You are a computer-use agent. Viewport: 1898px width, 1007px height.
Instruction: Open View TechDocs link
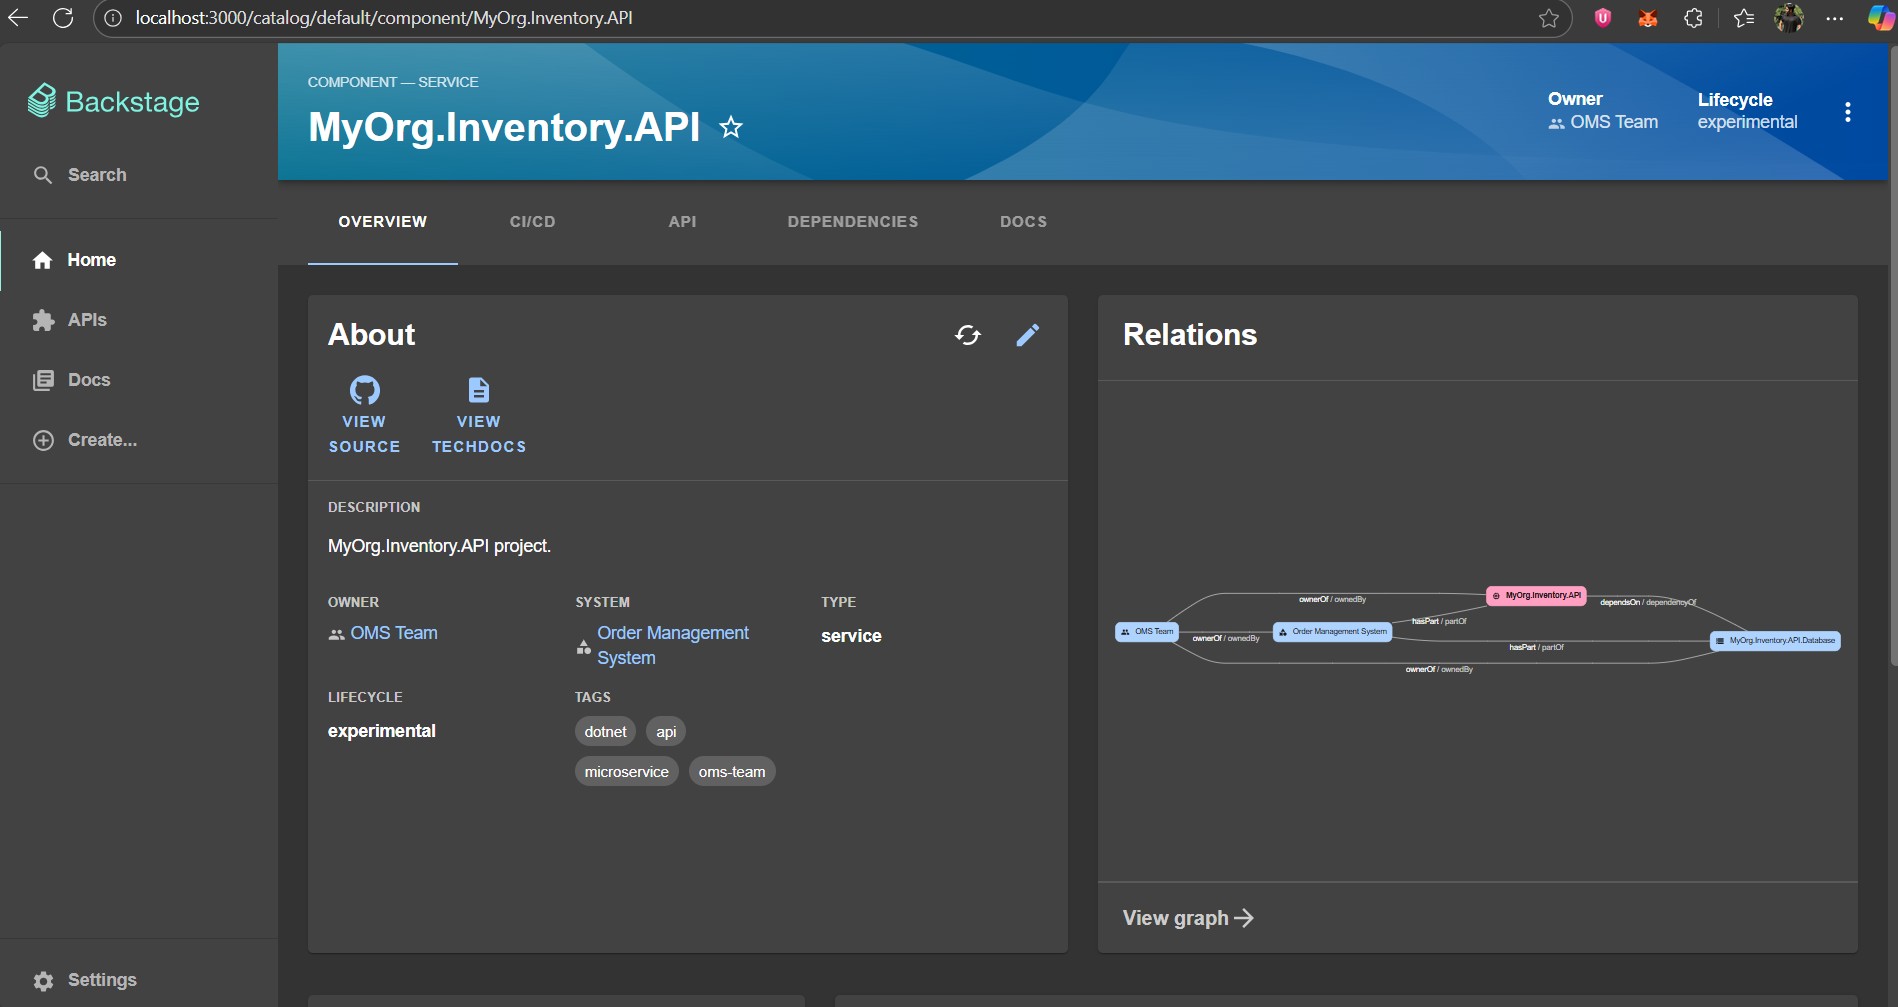coord(479,415)
